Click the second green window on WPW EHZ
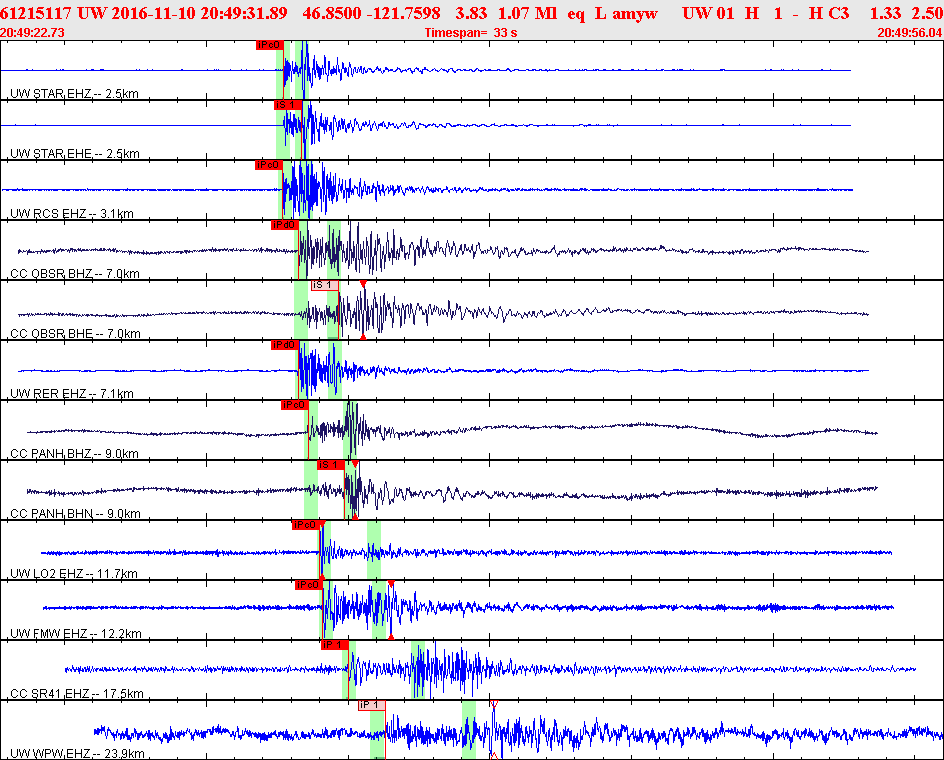Screen dimensions: 944x760 point(469,729)
